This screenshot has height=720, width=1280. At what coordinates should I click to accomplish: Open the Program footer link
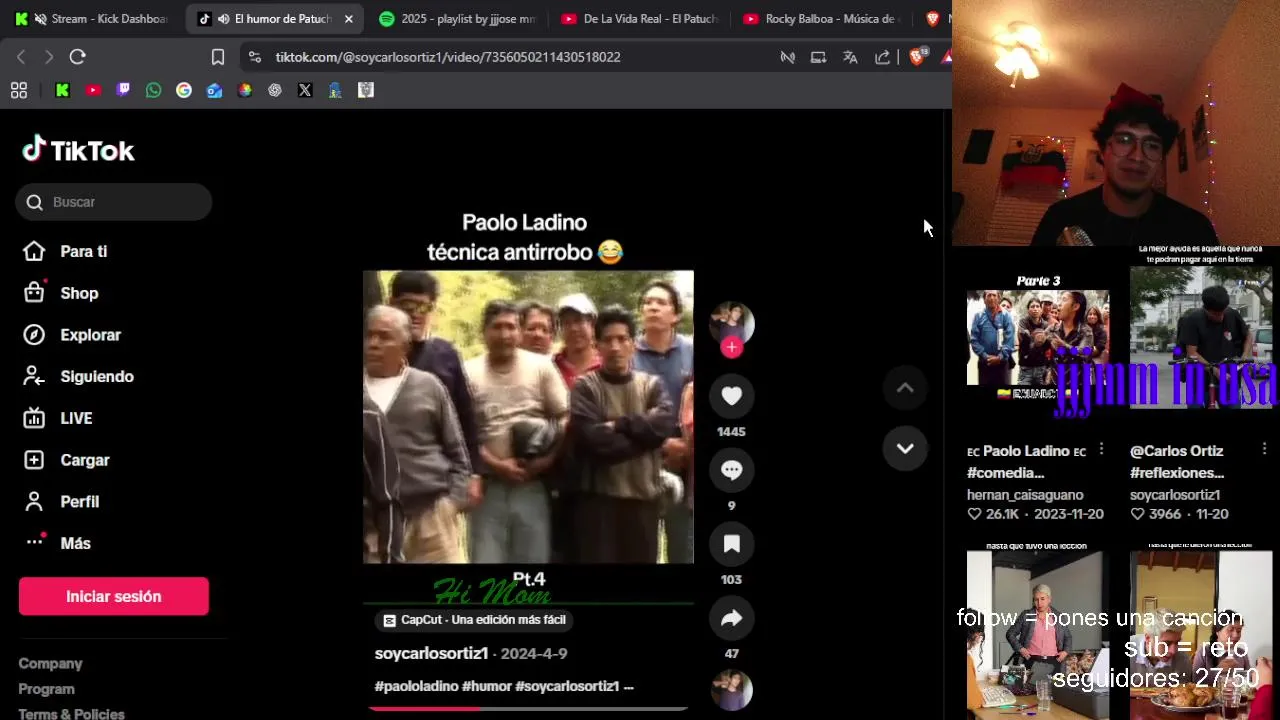pos(46,689)
